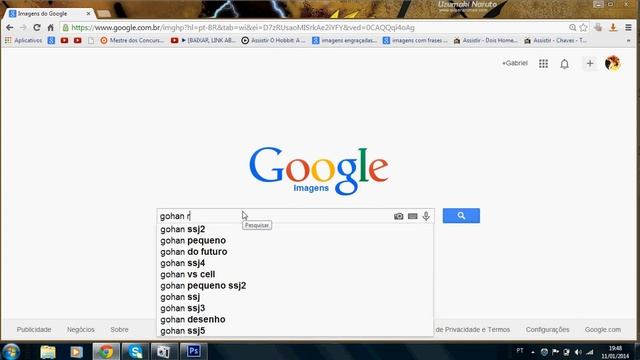Choose suggestion gohan ssj5
640x360 pixels.
(x=295, y=331)
